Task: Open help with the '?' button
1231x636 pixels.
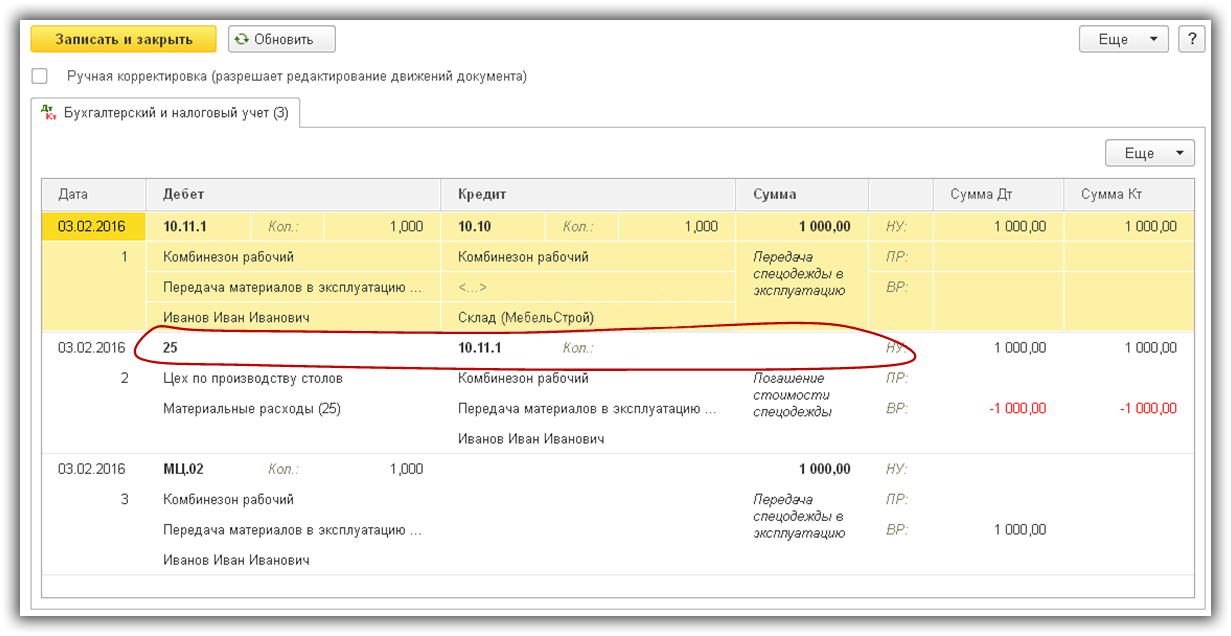Action: point(1191,39)
